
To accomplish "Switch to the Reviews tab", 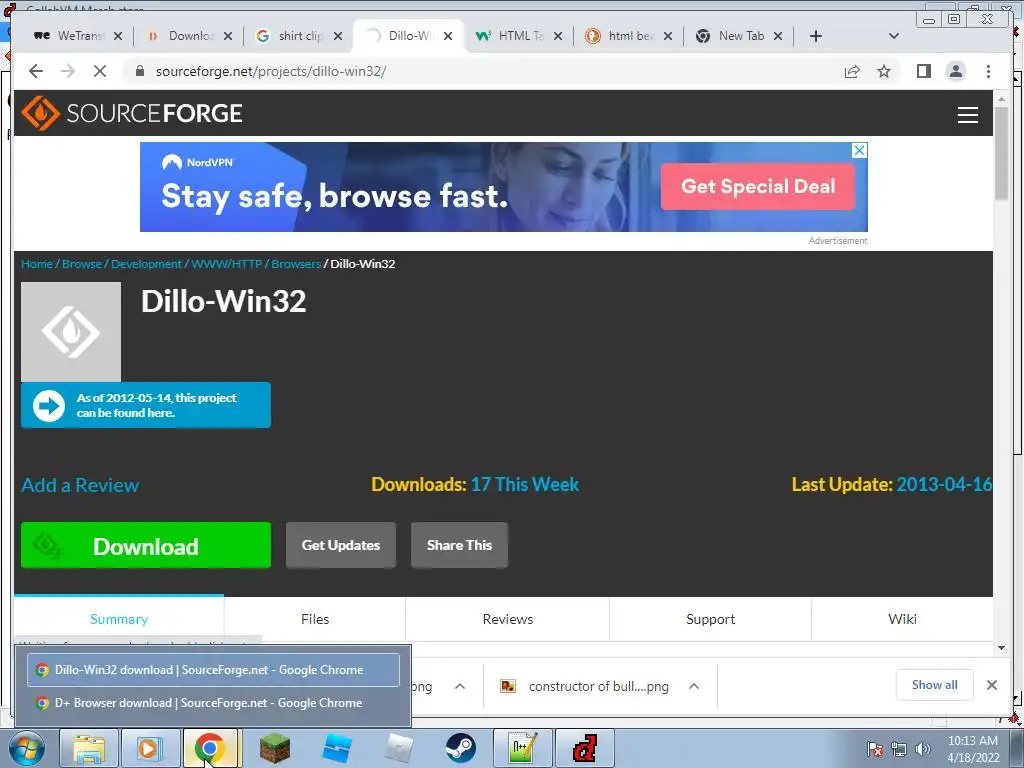I will tap(507, 619).
